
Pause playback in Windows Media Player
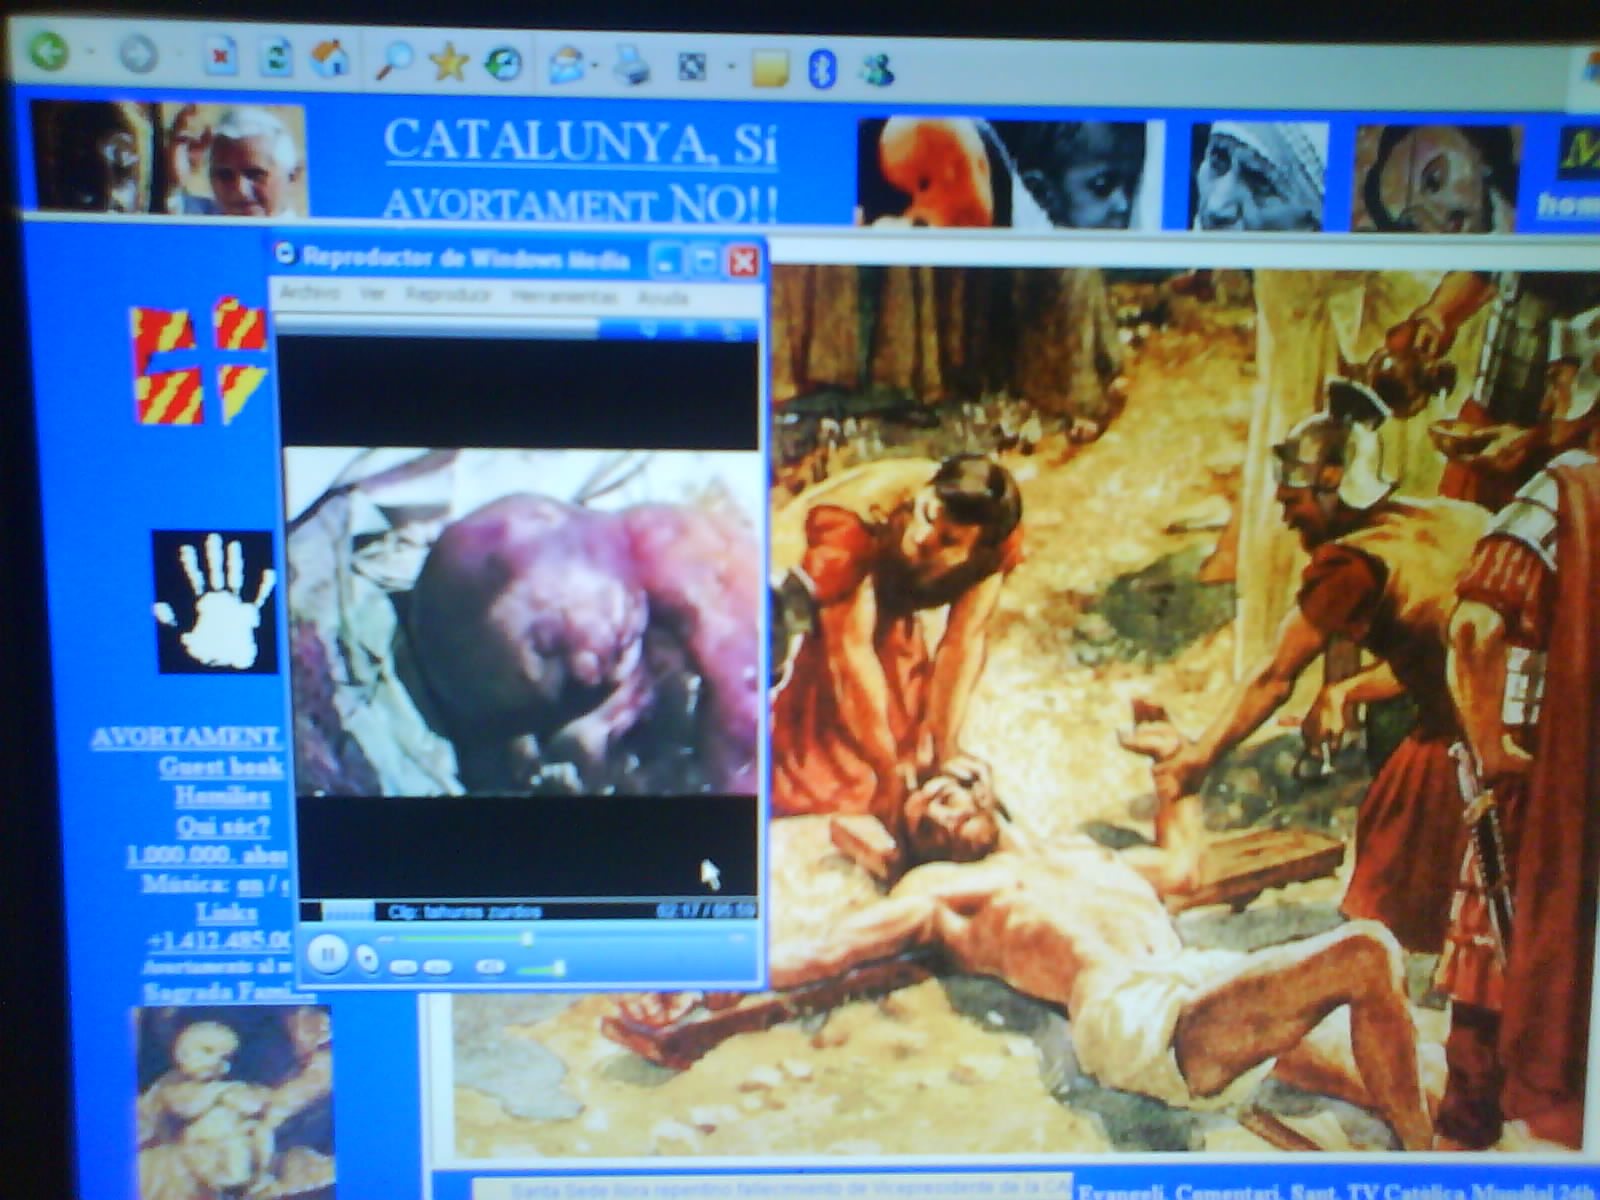(326, 955)
